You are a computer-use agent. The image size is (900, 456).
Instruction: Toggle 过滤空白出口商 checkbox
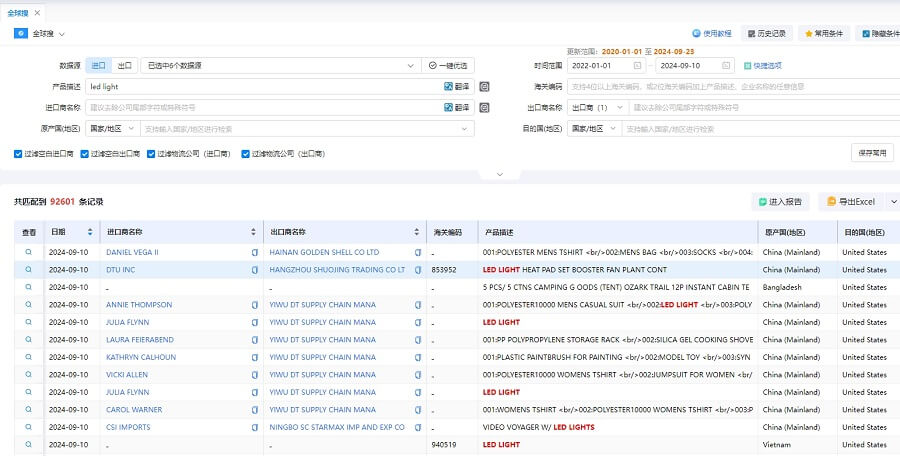tap(85, 154)
